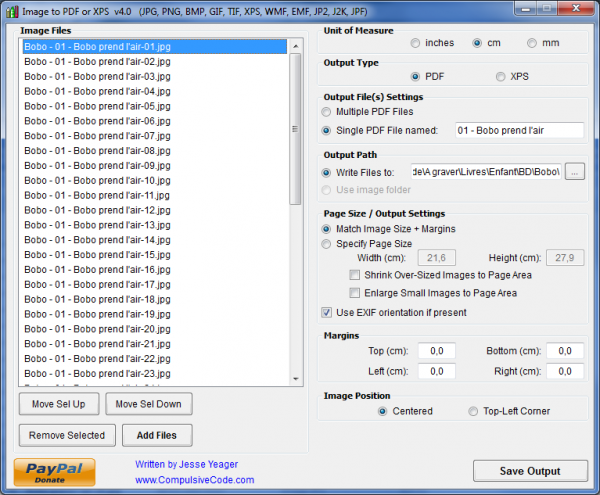Select Specify Page Size option
Screen dimensions: 600x495
tap(327, 243)
